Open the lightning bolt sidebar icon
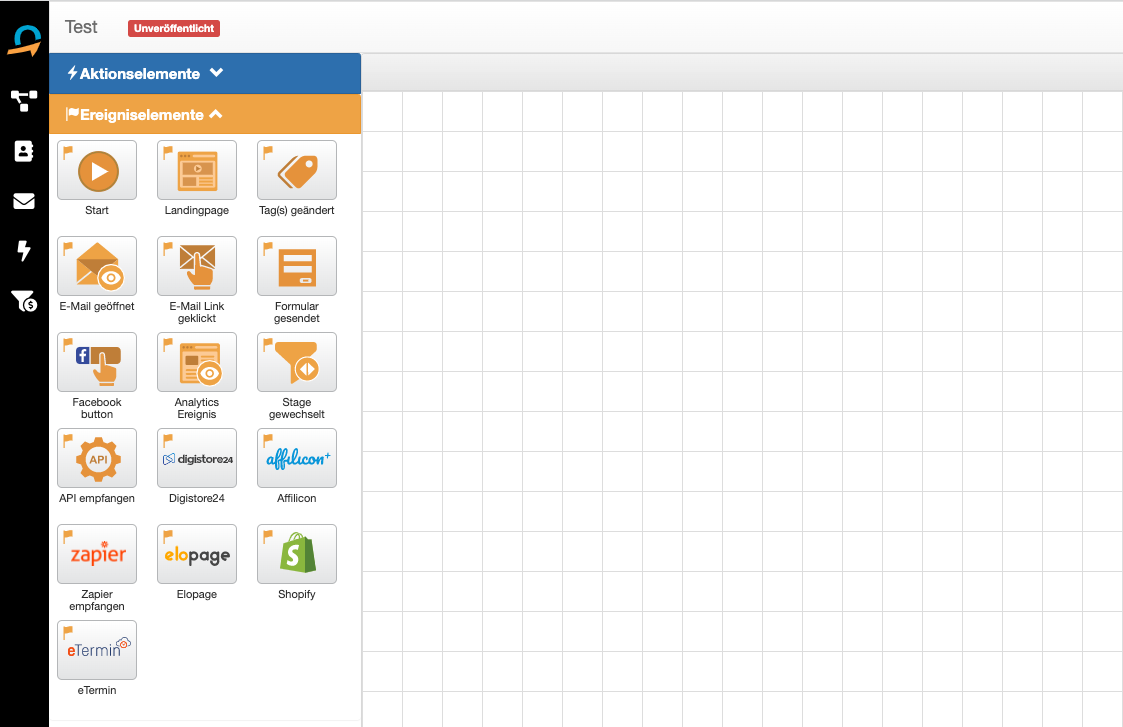This screenshot has height=727, width=1123. 24,251
